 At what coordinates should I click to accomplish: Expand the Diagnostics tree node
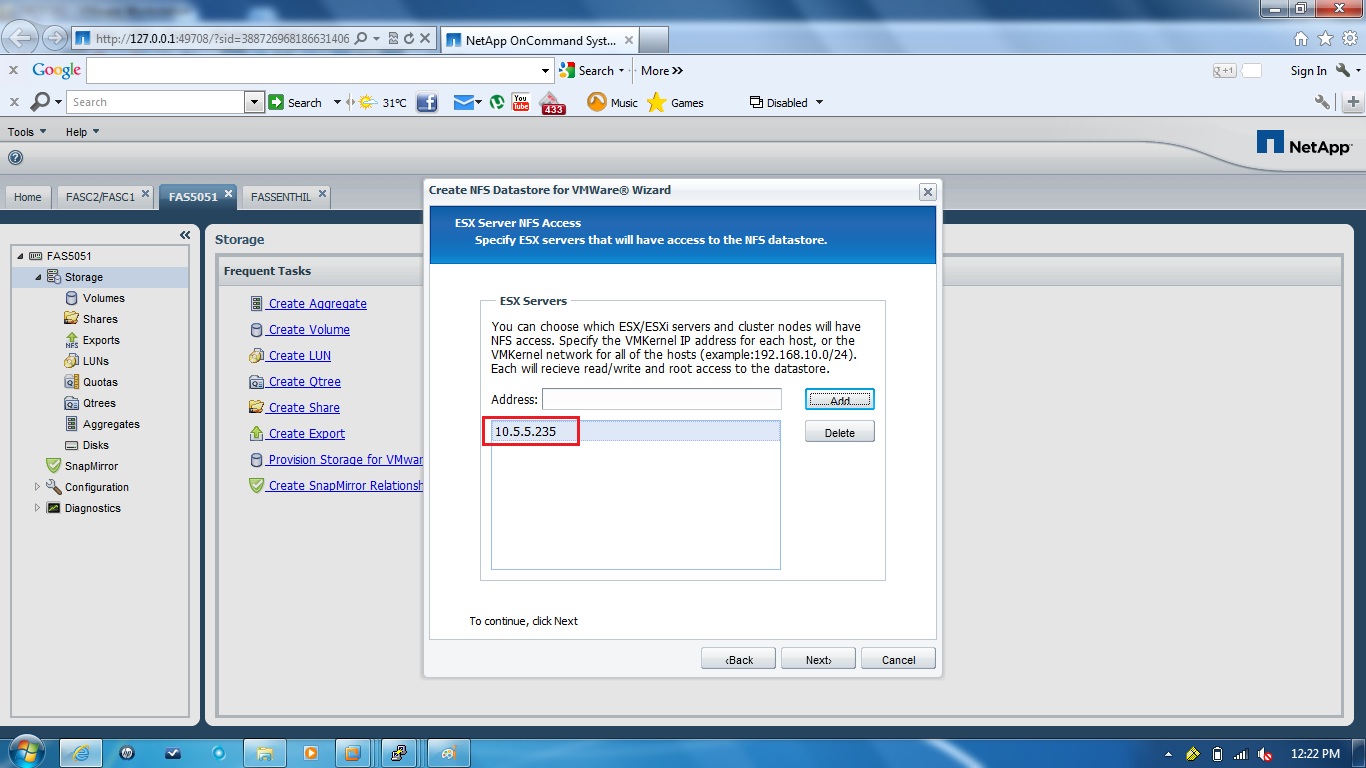pyautogui.click(x=39, y=508)
